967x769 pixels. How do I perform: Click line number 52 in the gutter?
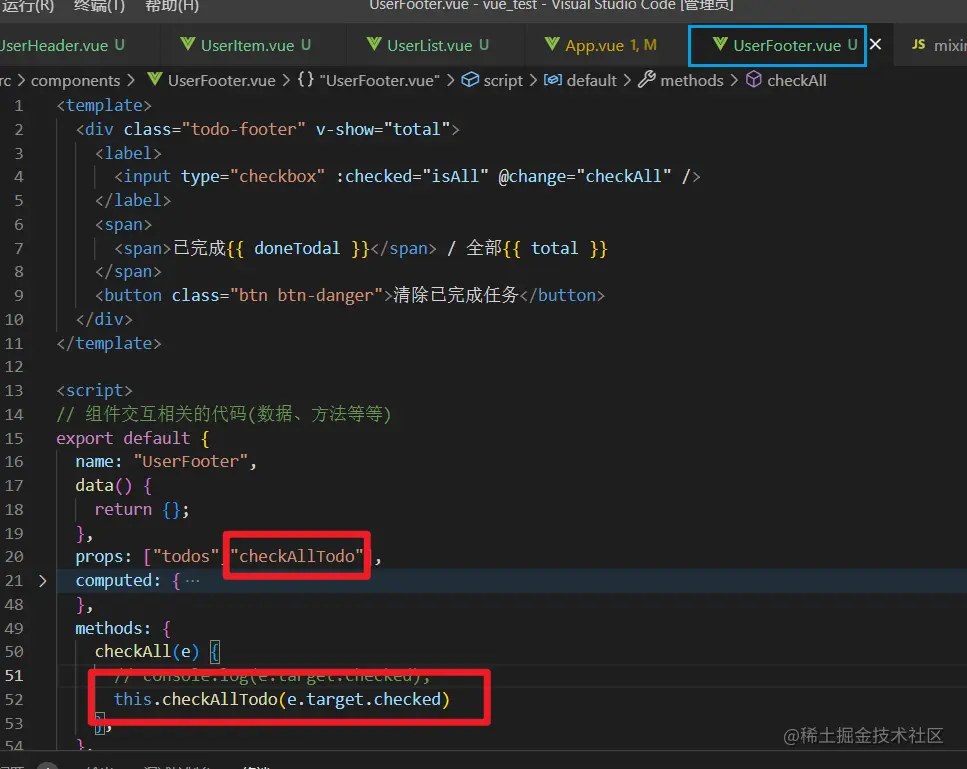point(14,700)
